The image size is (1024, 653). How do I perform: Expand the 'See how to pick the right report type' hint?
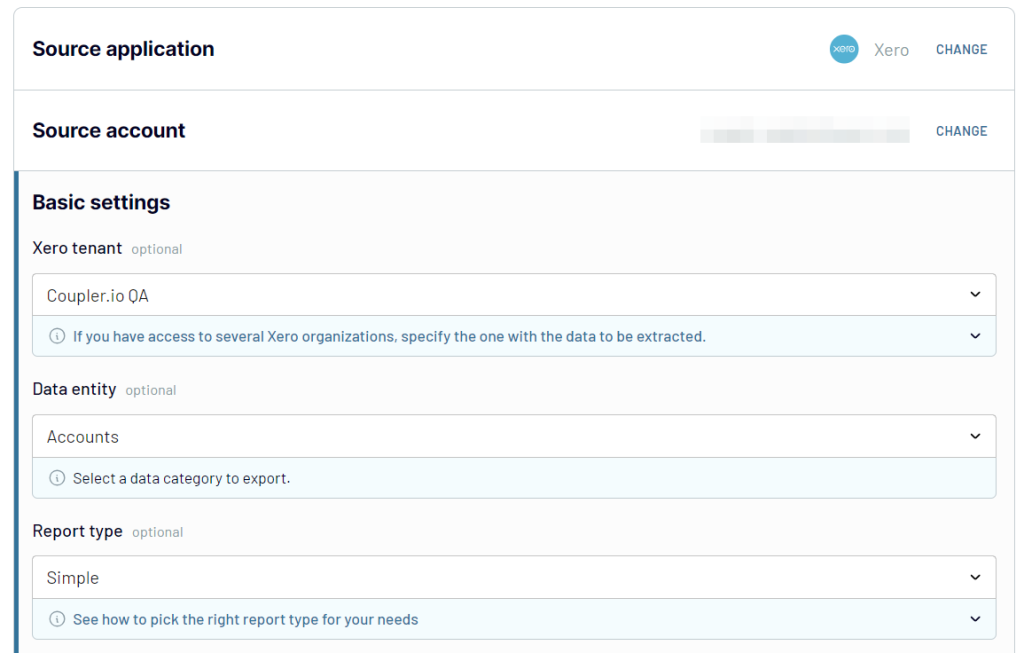click(x=975, y=619)
